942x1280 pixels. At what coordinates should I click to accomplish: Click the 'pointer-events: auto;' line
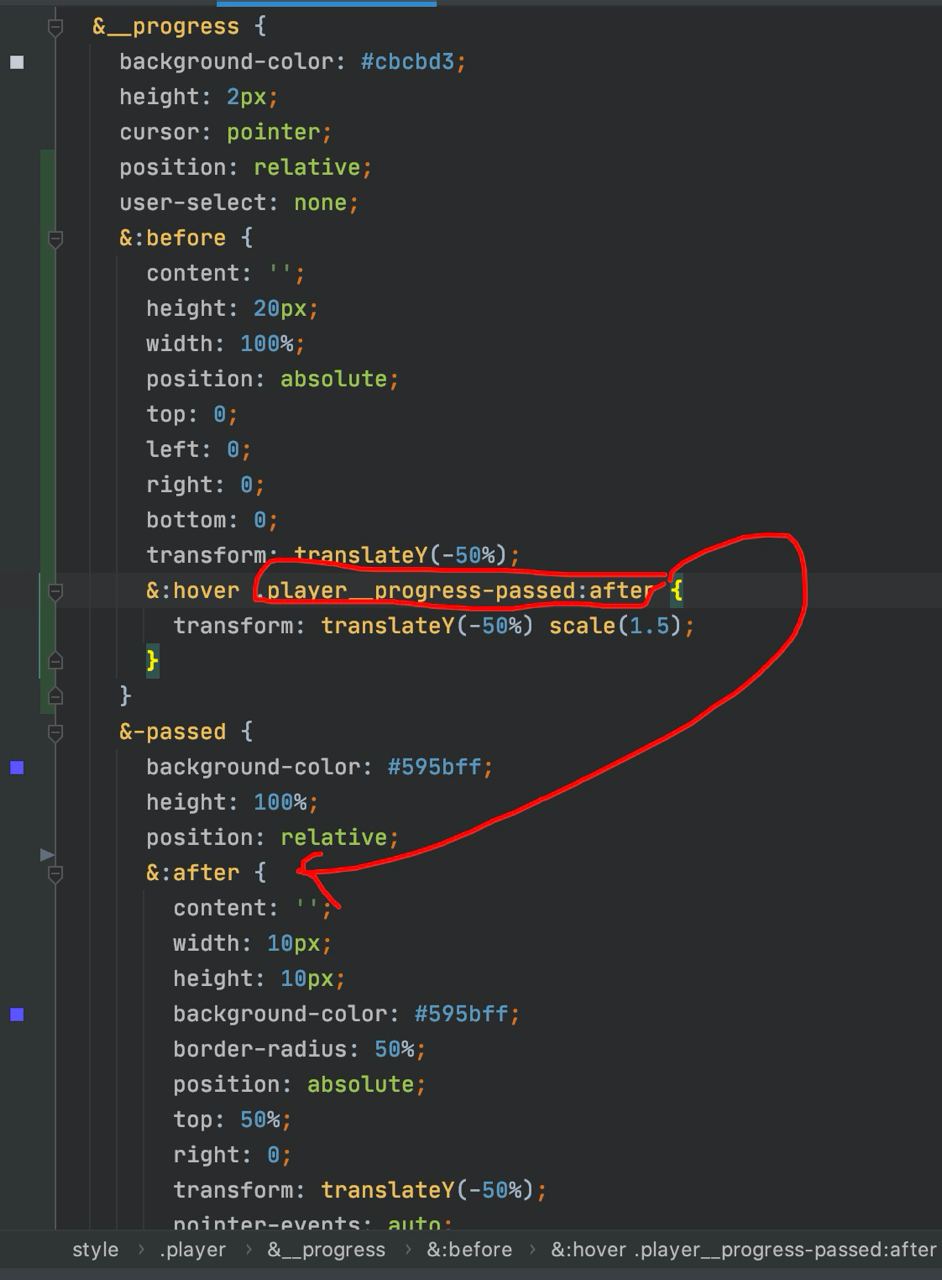tap(313, 1223)
